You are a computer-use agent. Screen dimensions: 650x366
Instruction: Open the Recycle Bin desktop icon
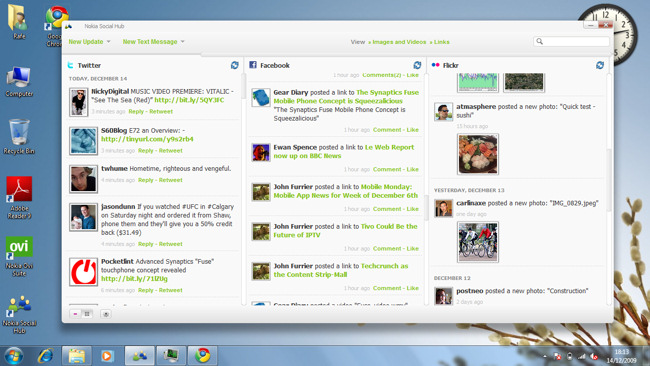coord(19,136)
